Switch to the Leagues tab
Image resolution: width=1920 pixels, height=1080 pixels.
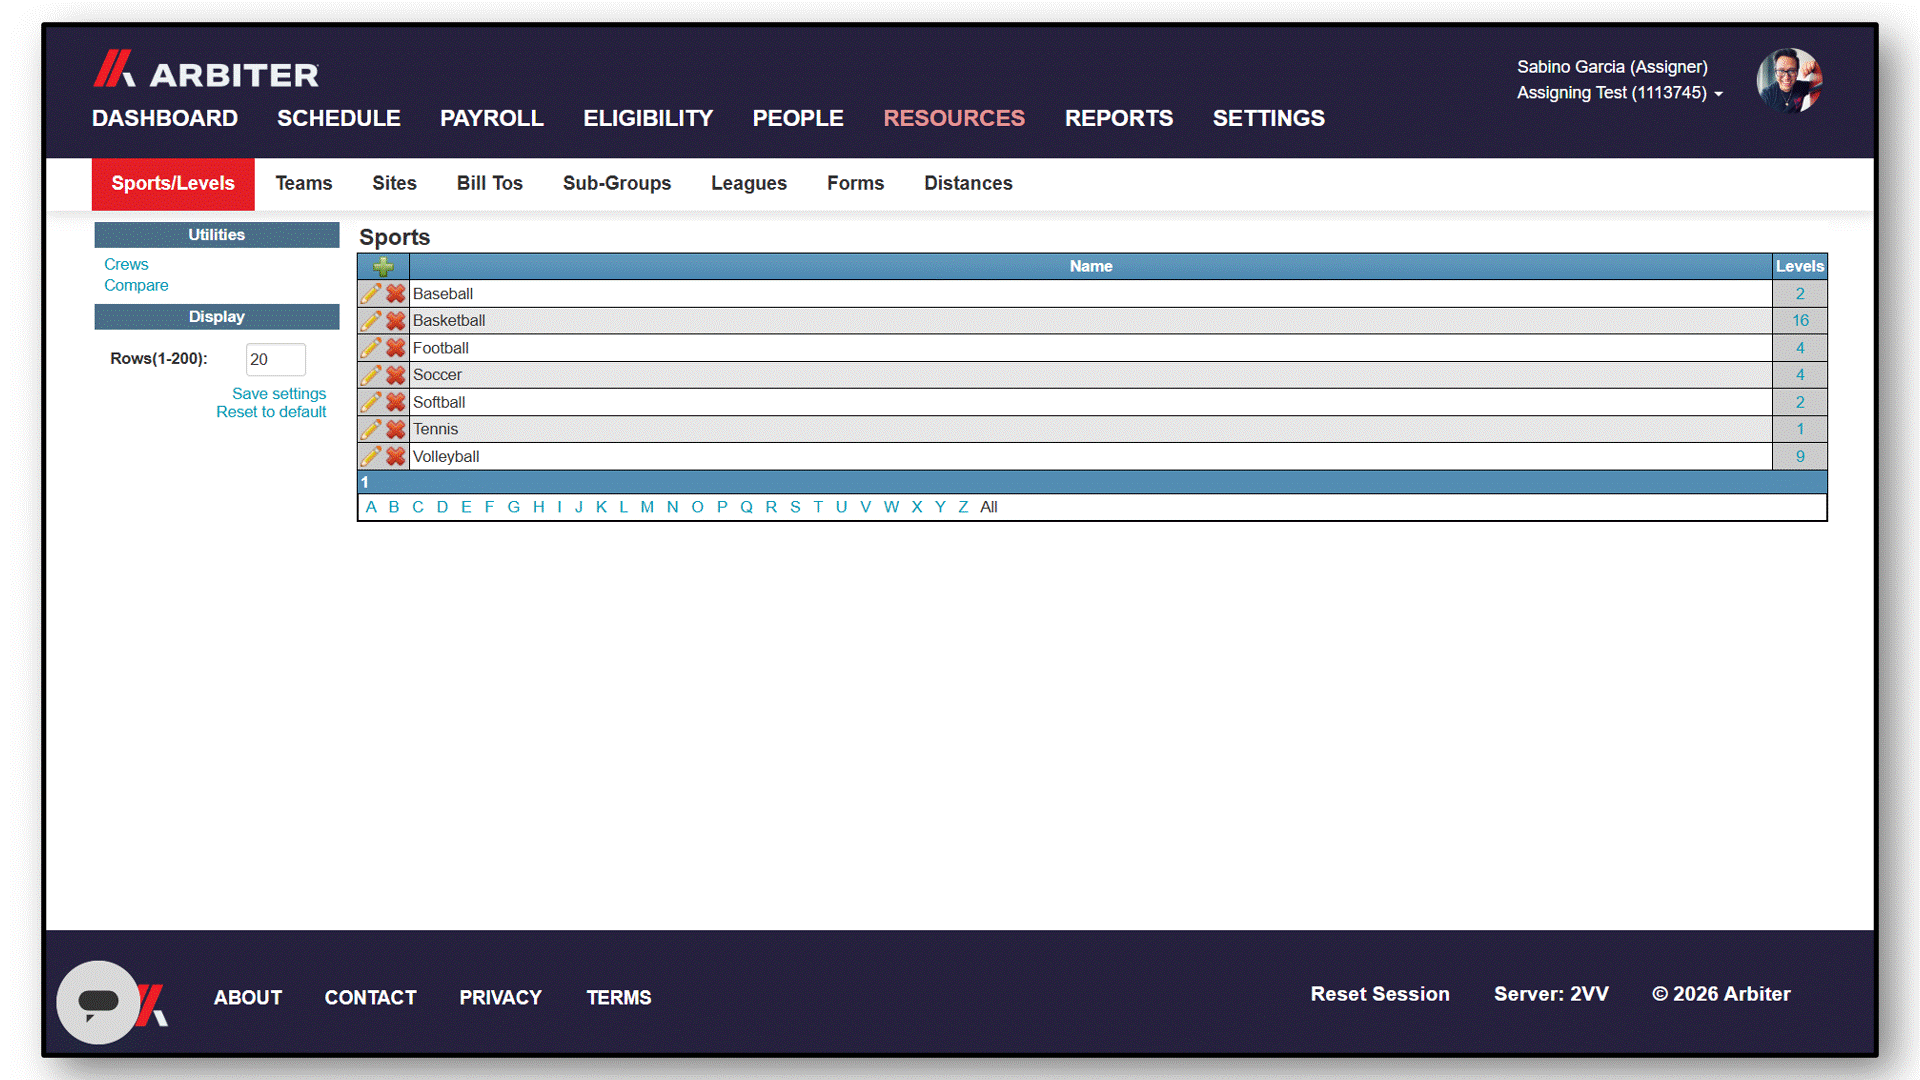click(749, 184)
